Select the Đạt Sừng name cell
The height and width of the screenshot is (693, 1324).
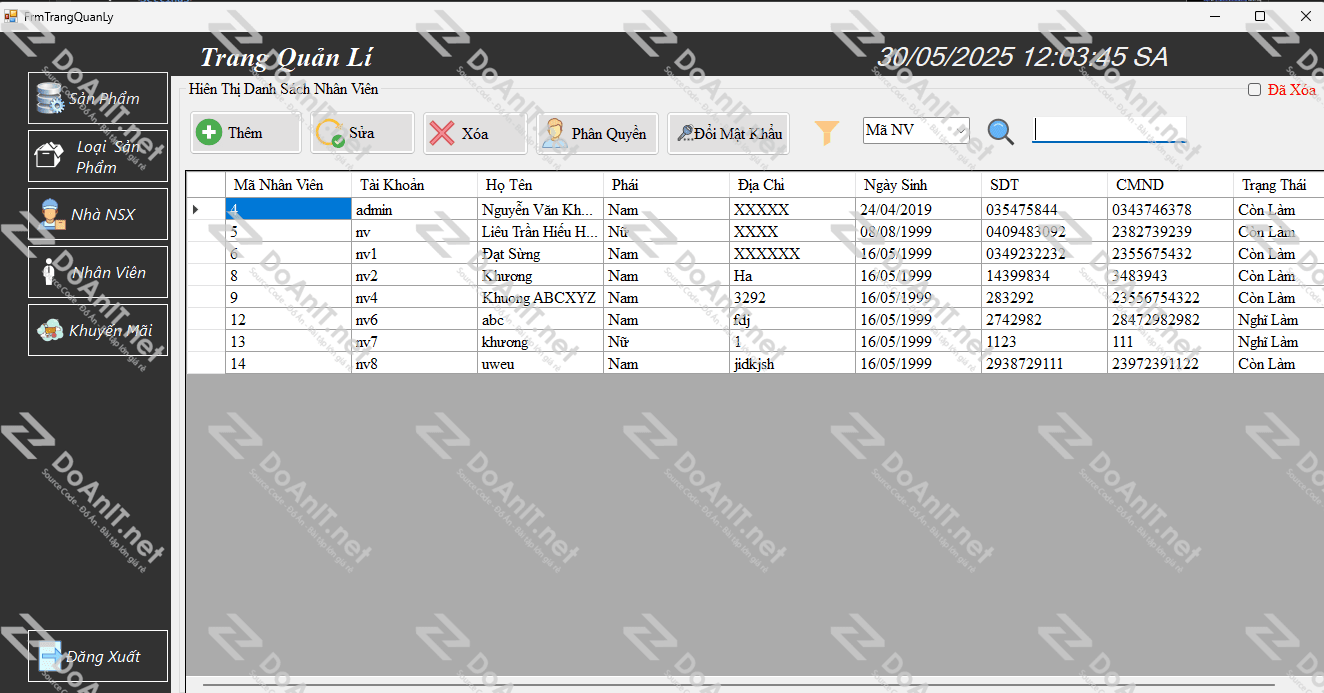coord(540,254)
